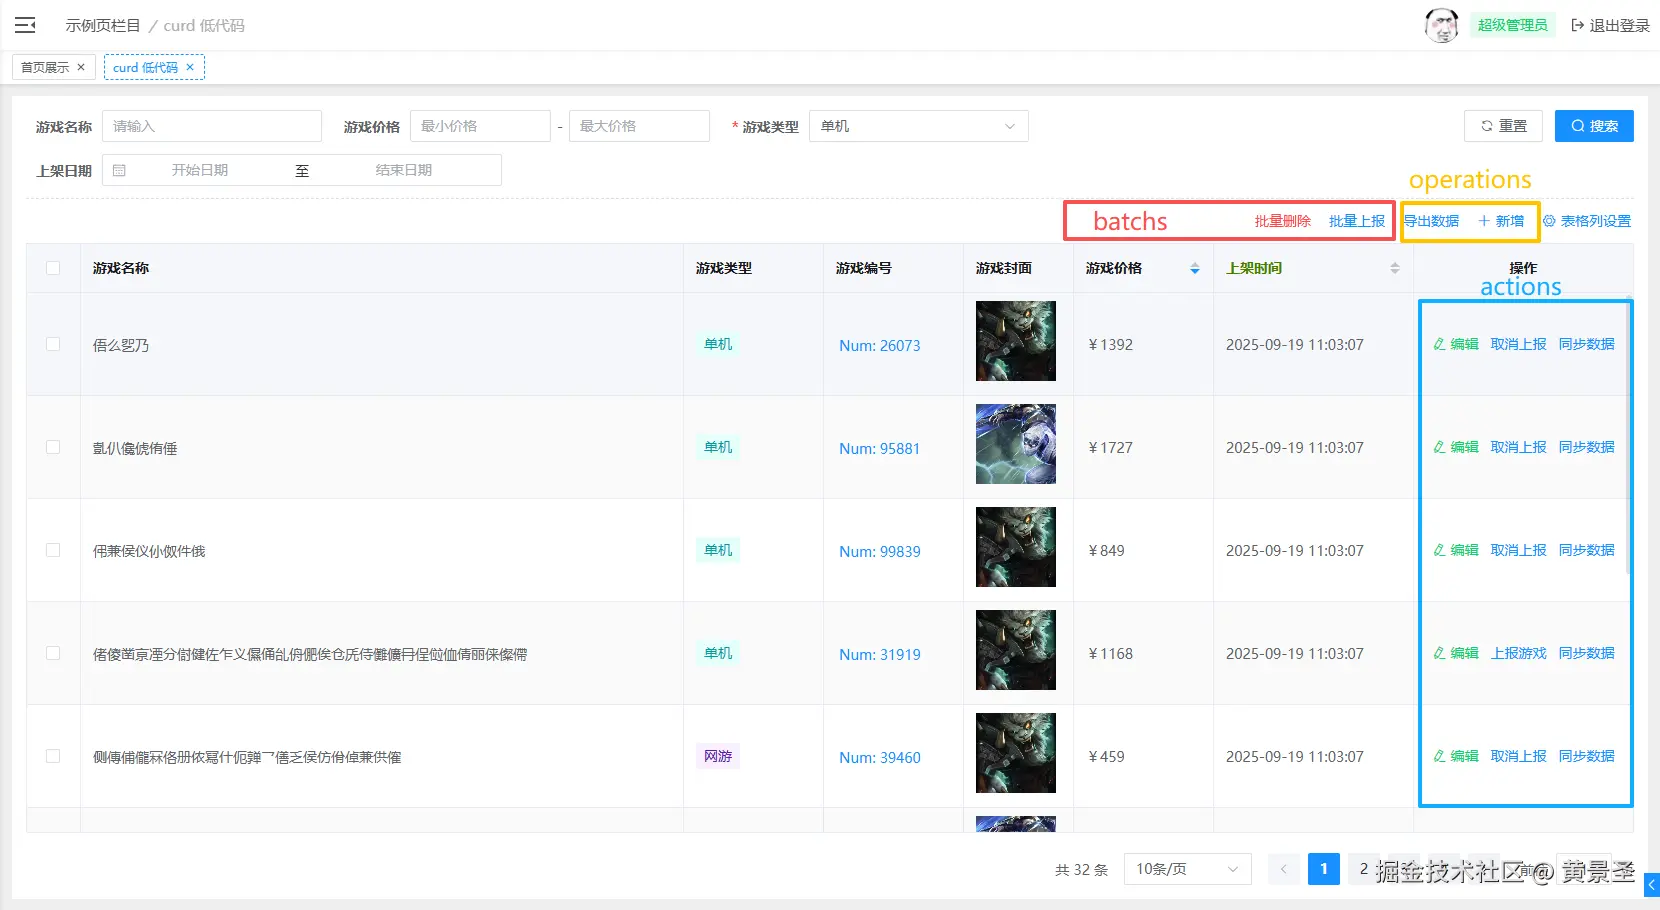Open the Num: 31919 link

880,654
